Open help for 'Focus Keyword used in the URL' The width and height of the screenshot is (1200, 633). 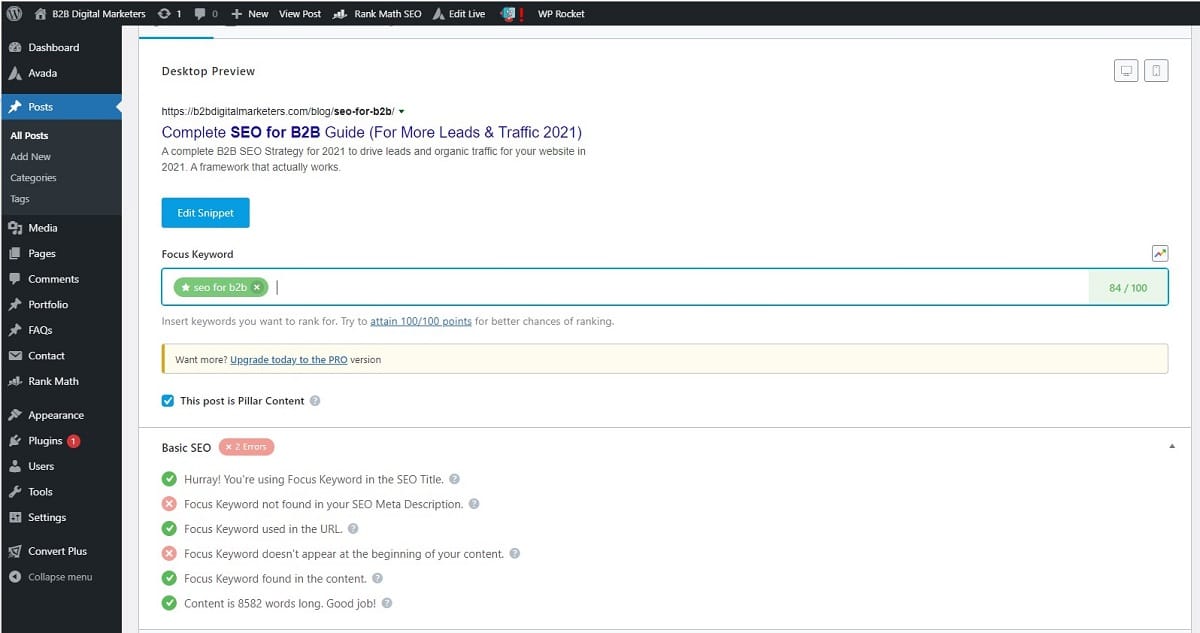click(x=353, y=529)
